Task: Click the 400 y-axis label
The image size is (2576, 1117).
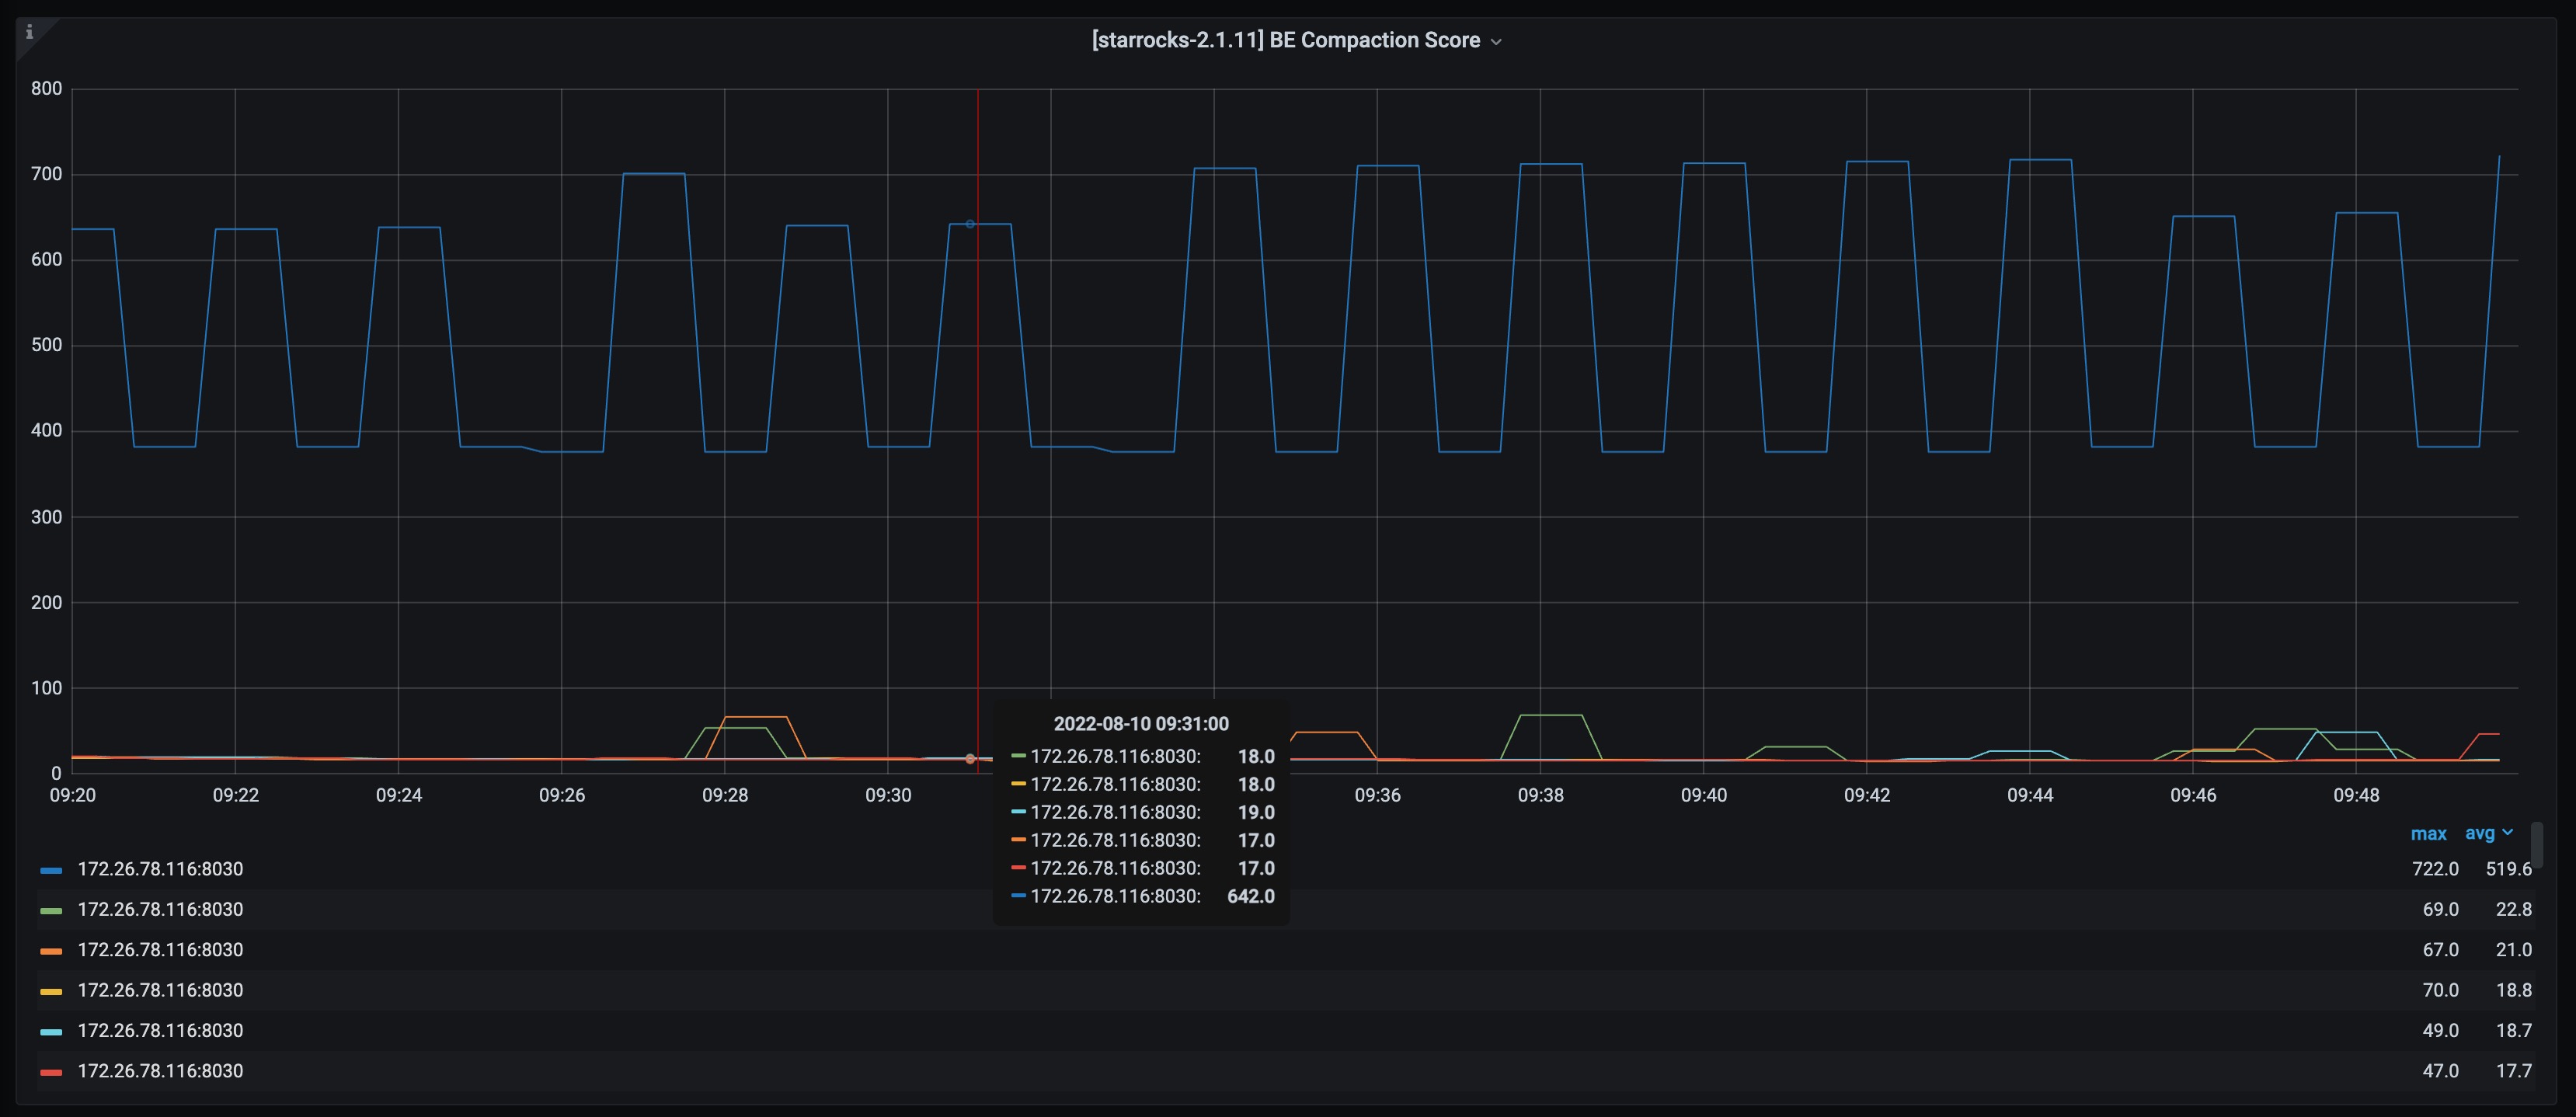Action: click(x=46, y=430)
